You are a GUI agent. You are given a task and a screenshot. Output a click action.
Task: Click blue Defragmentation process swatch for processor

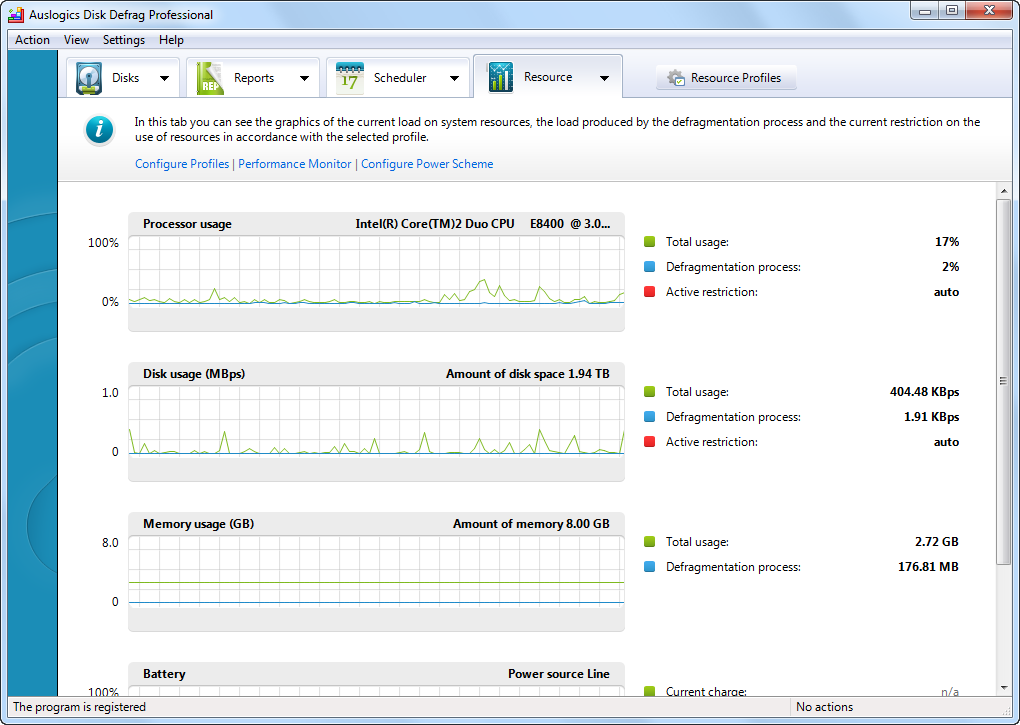(x=649, y=267)
